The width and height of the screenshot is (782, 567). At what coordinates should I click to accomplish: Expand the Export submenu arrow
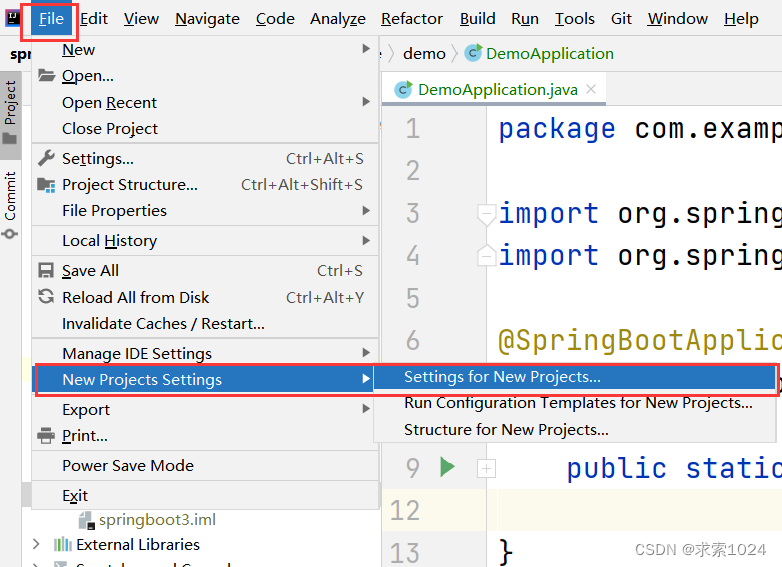pos(366,408)
